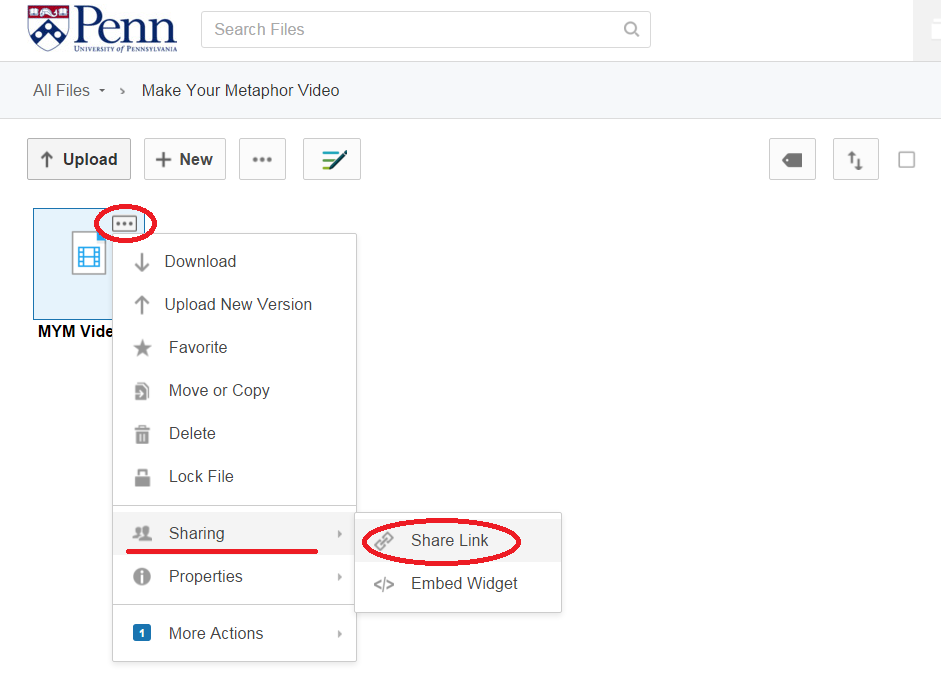Choose Download from the context menu
The image size is (941, 673).
click(235, 262)
